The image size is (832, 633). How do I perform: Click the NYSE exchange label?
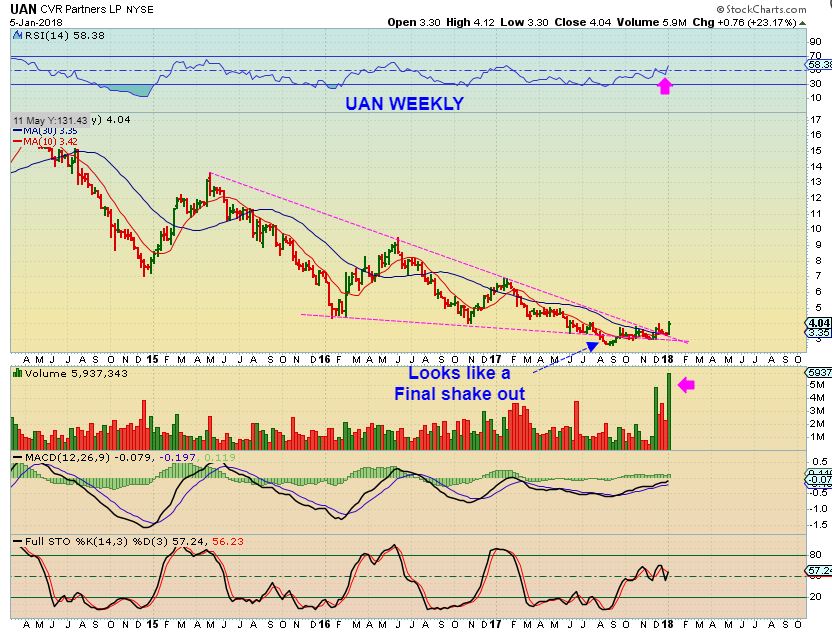pos(140,10)
